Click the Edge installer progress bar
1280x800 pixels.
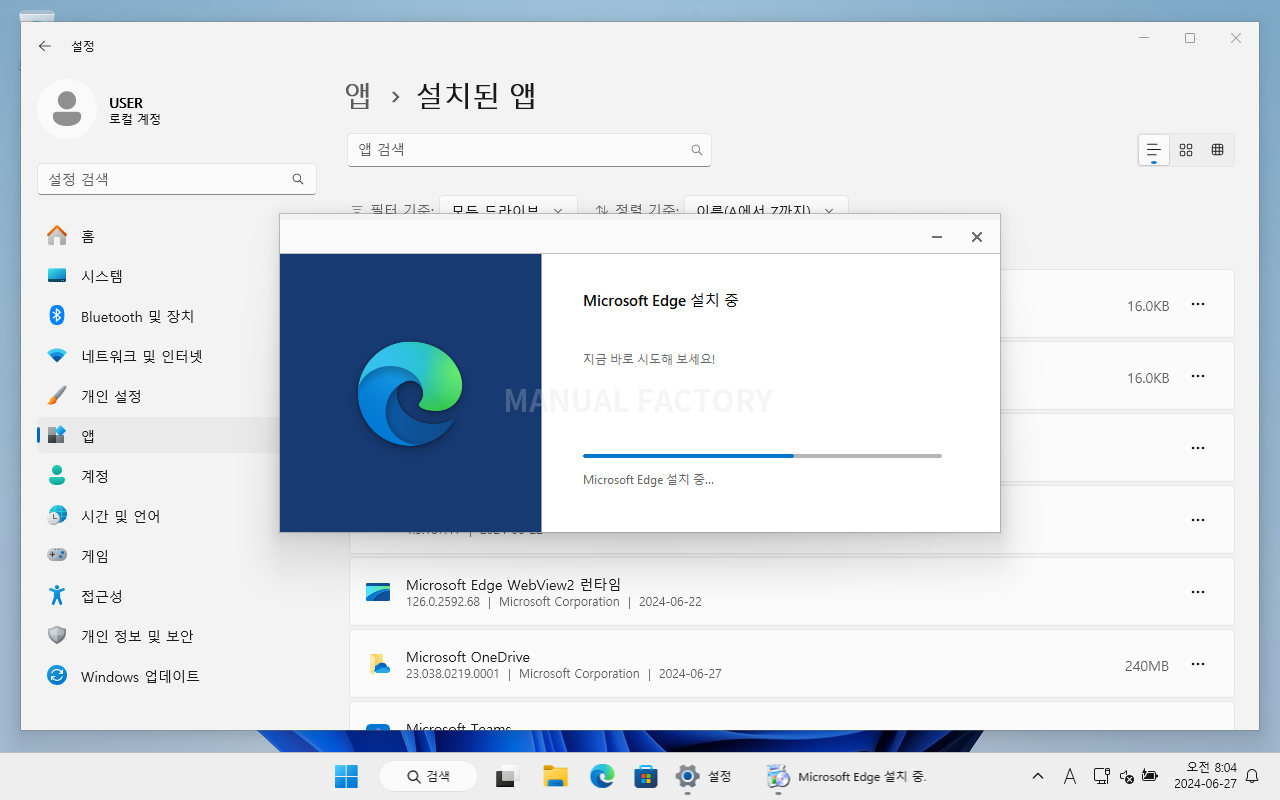(762, 456)
